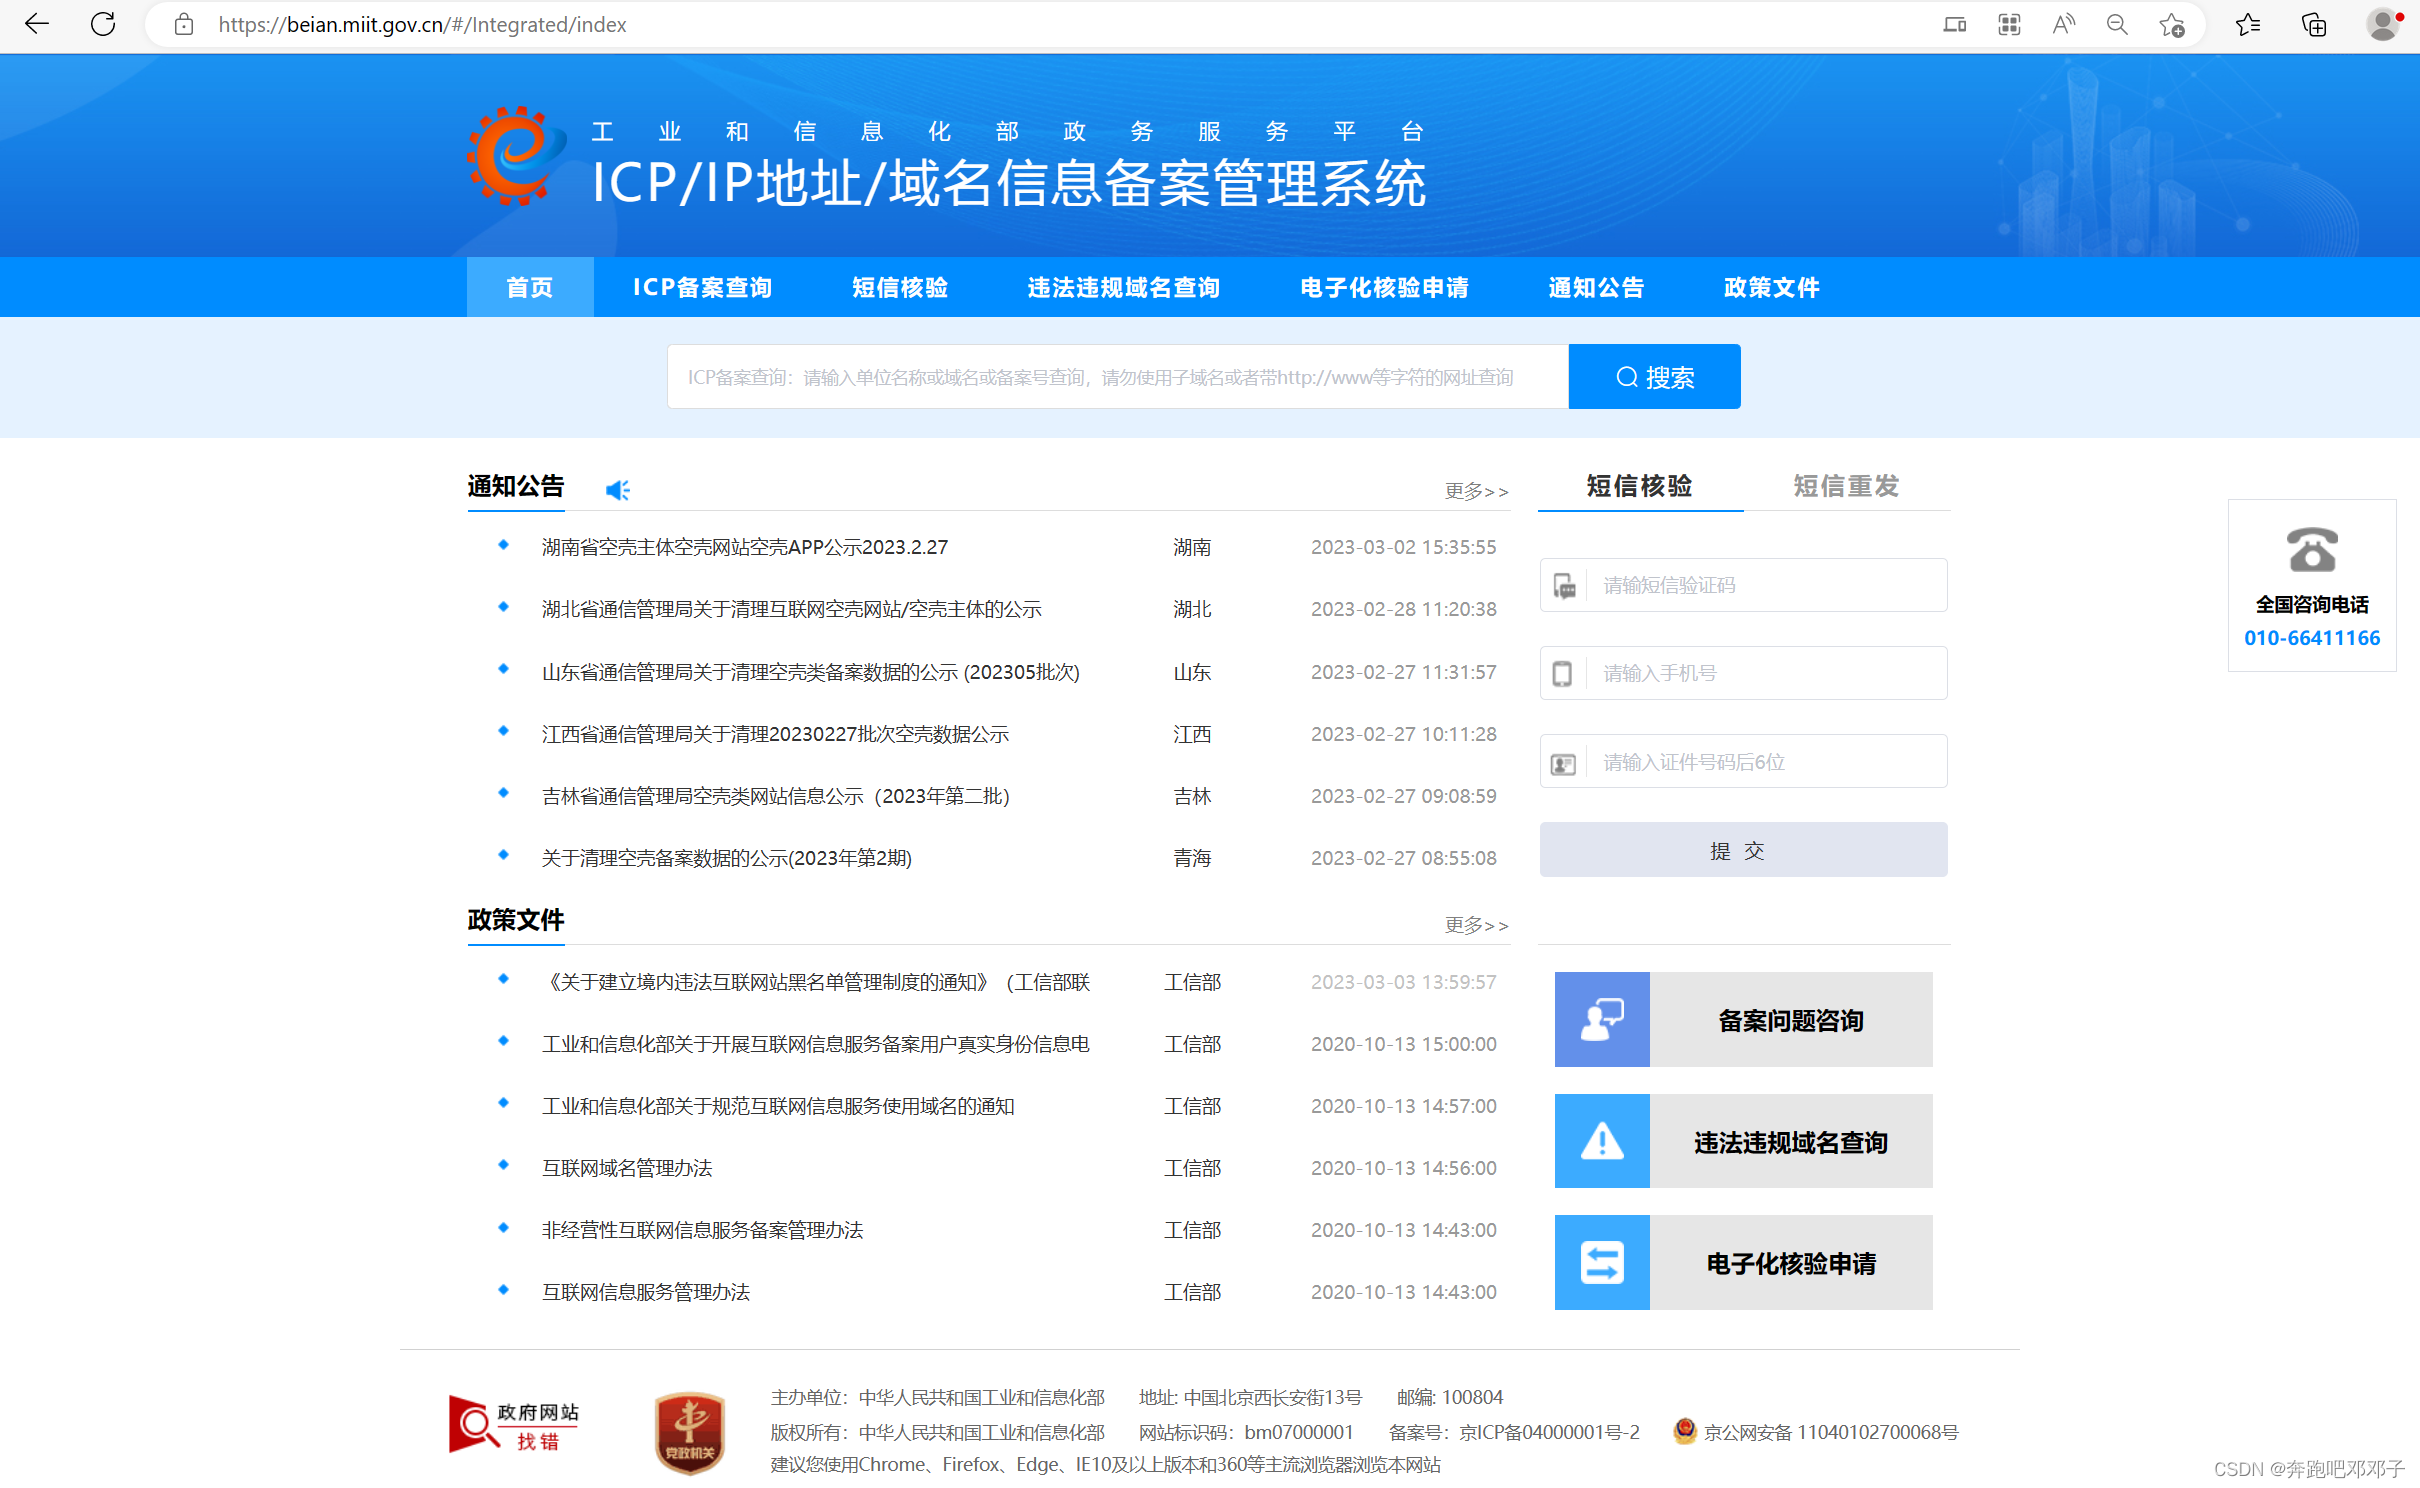Select the 首页 navigation tab

point(530,287)
